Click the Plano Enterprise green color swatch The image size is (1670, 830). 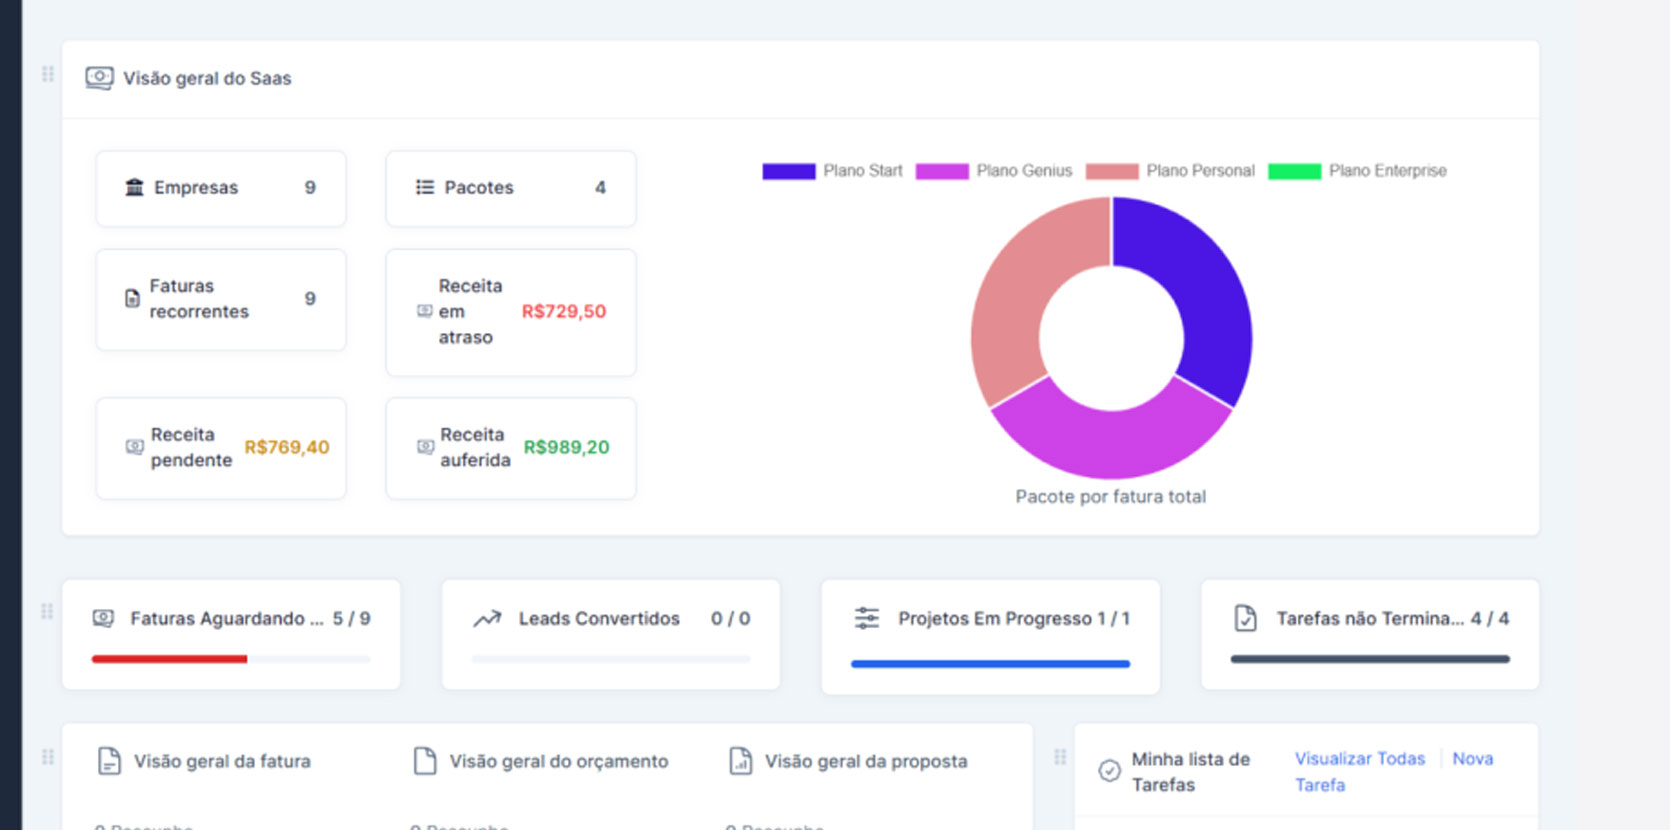click(1294, 172)
